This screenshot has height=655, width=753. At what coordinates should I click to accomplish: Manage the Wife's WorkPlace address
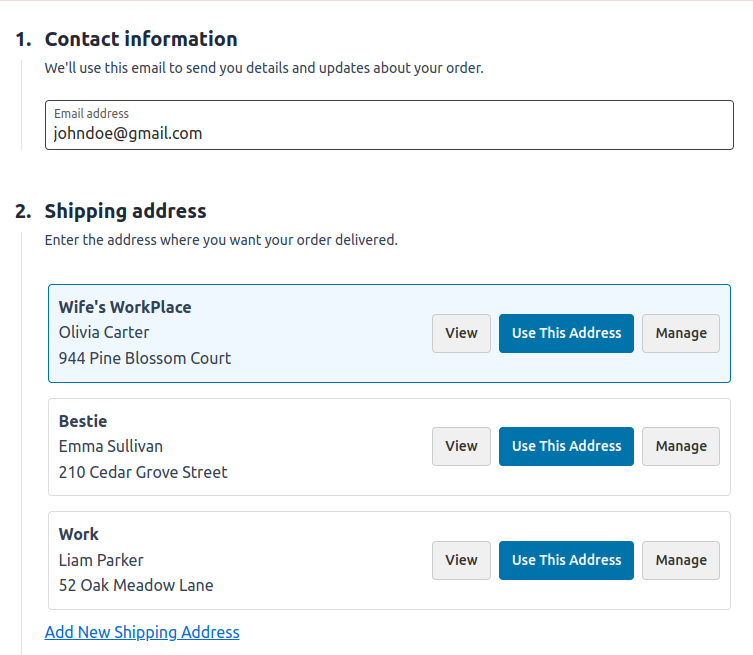coord(681,333)
